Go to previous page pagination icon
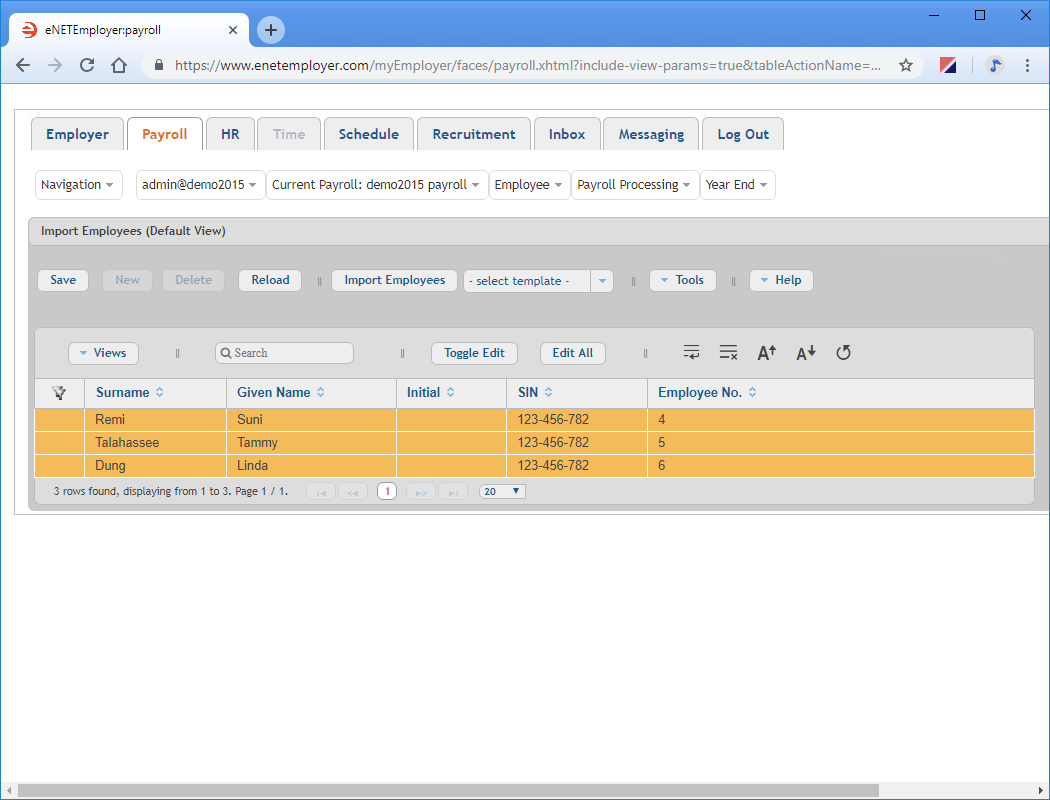This screenshot has width=1050, height=800. coord(353,491)
